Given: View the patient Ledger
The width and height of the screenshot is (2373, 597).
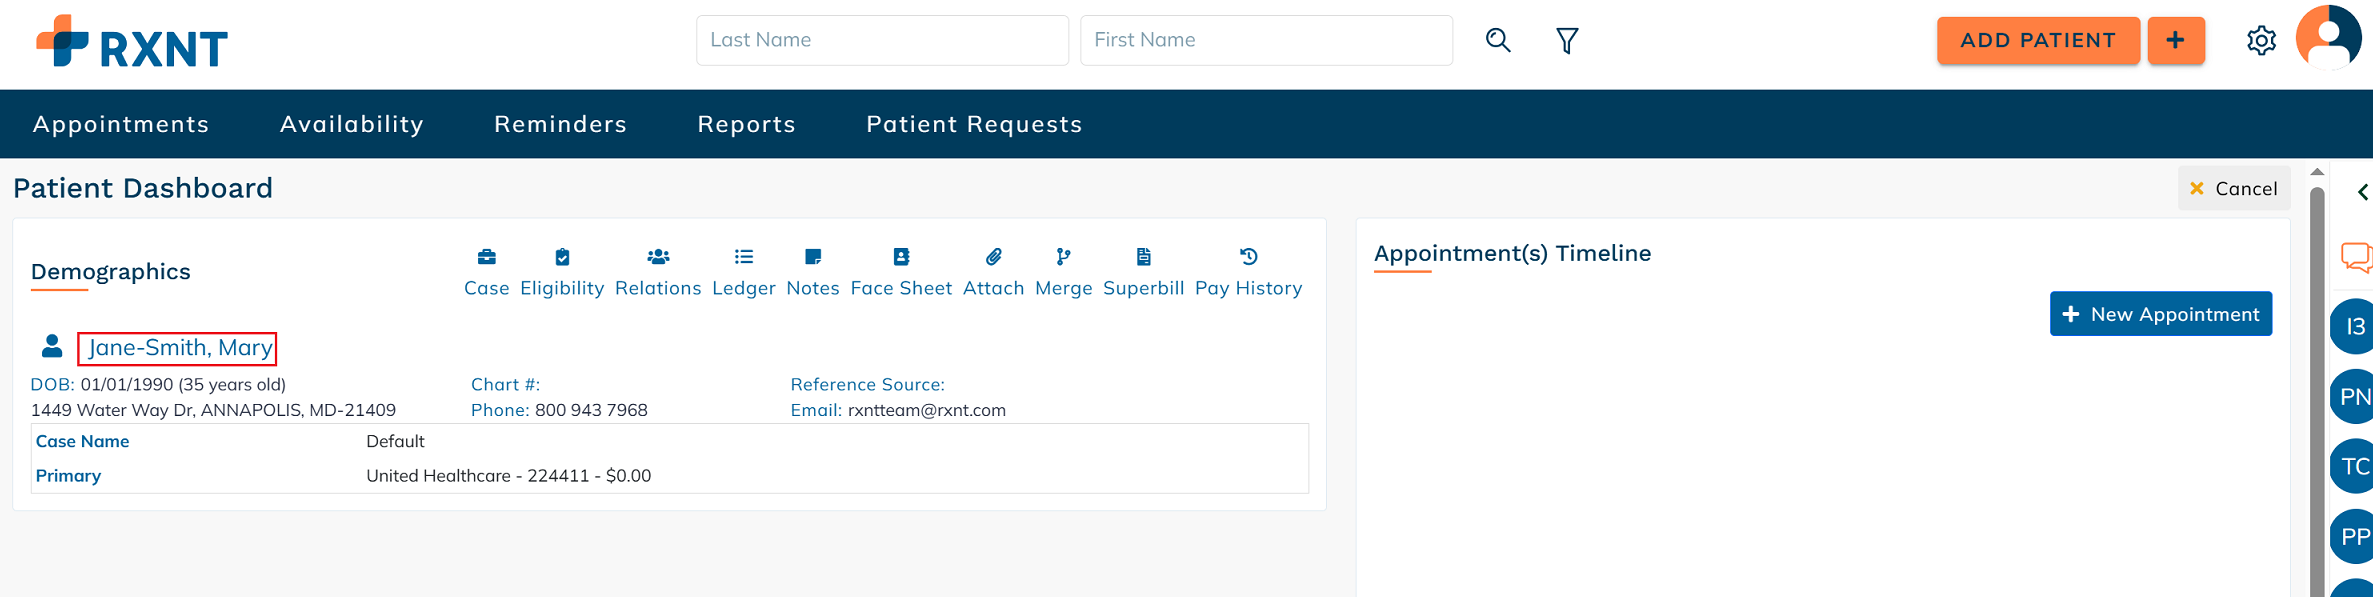Looking at the screenshot, I should pos(744,258).
